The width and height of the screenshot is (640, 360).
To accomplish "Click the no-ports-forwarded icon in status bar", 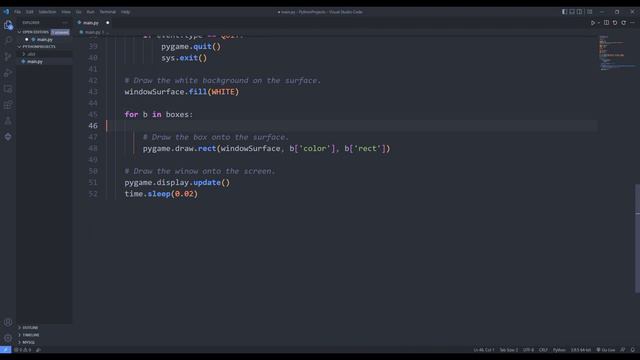I will click(x=38, y=350).
